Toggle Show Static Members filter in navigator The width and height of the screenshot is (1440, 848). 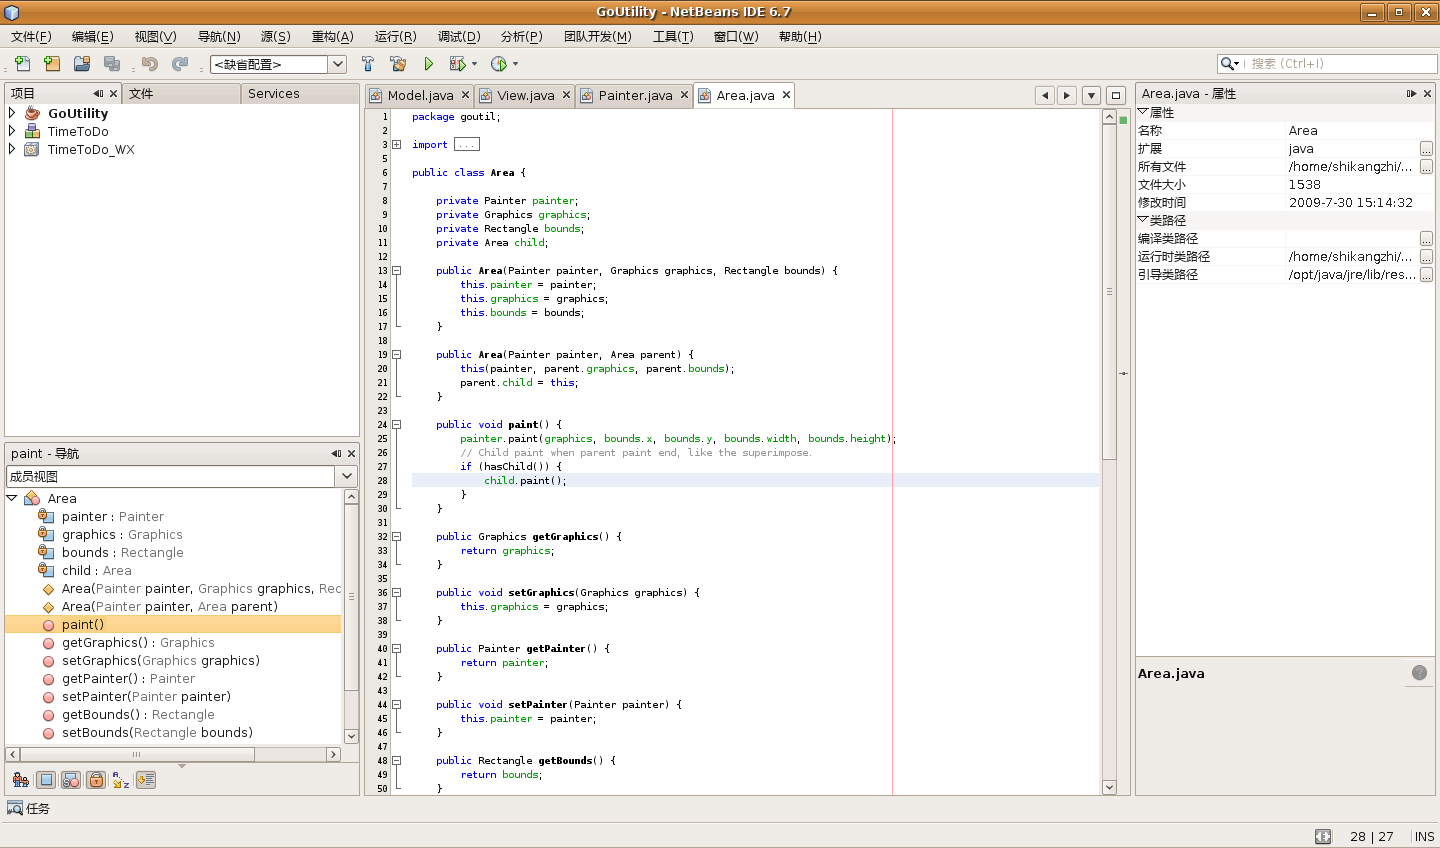71,780
